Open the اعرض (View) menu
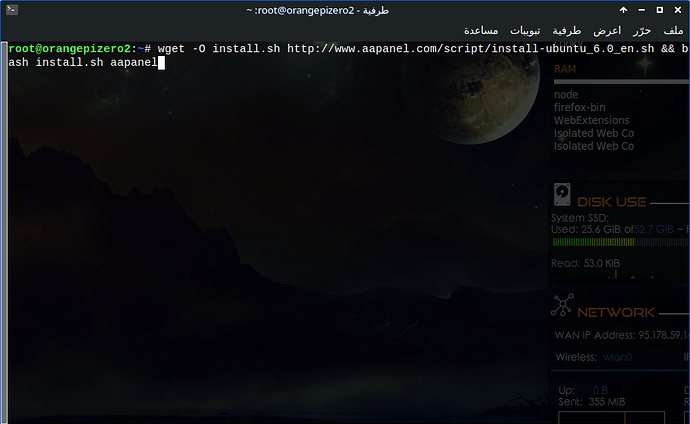Image resolution: width=690 pixels, height=424 pixels. [606, 30]
